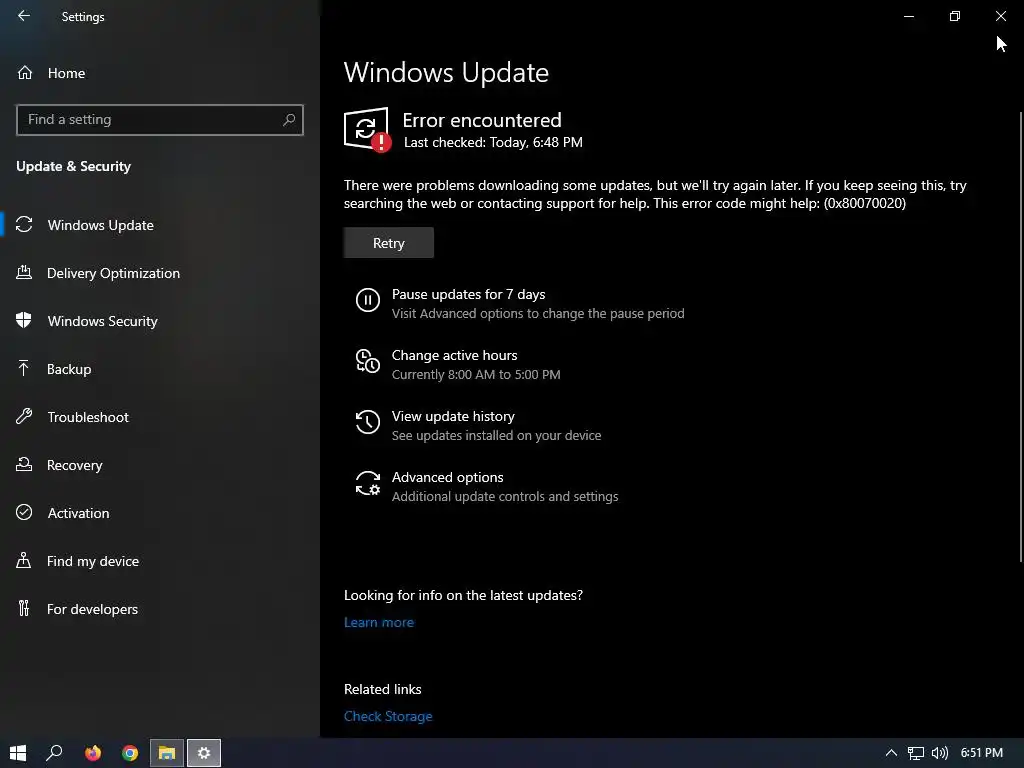The width and height of the screenshot is (1024, 768).
Task: Click the shield icon for Windows Security
Action: pos(24,320)
